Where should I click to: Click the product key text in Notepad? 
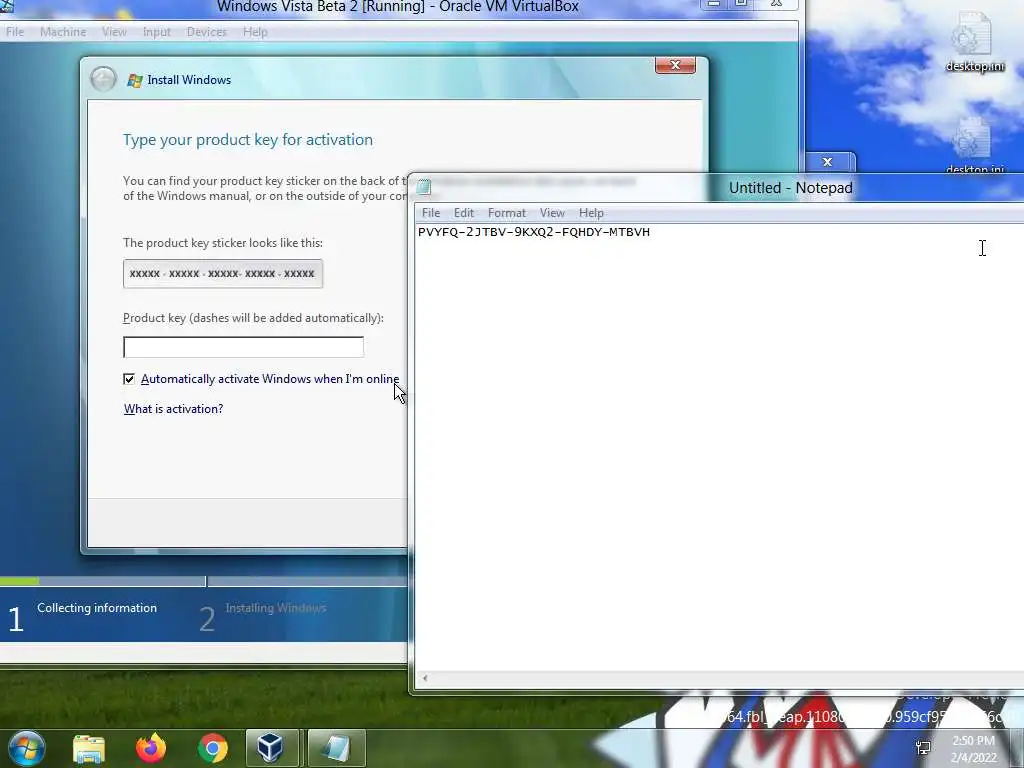click(x=534, y=232)
